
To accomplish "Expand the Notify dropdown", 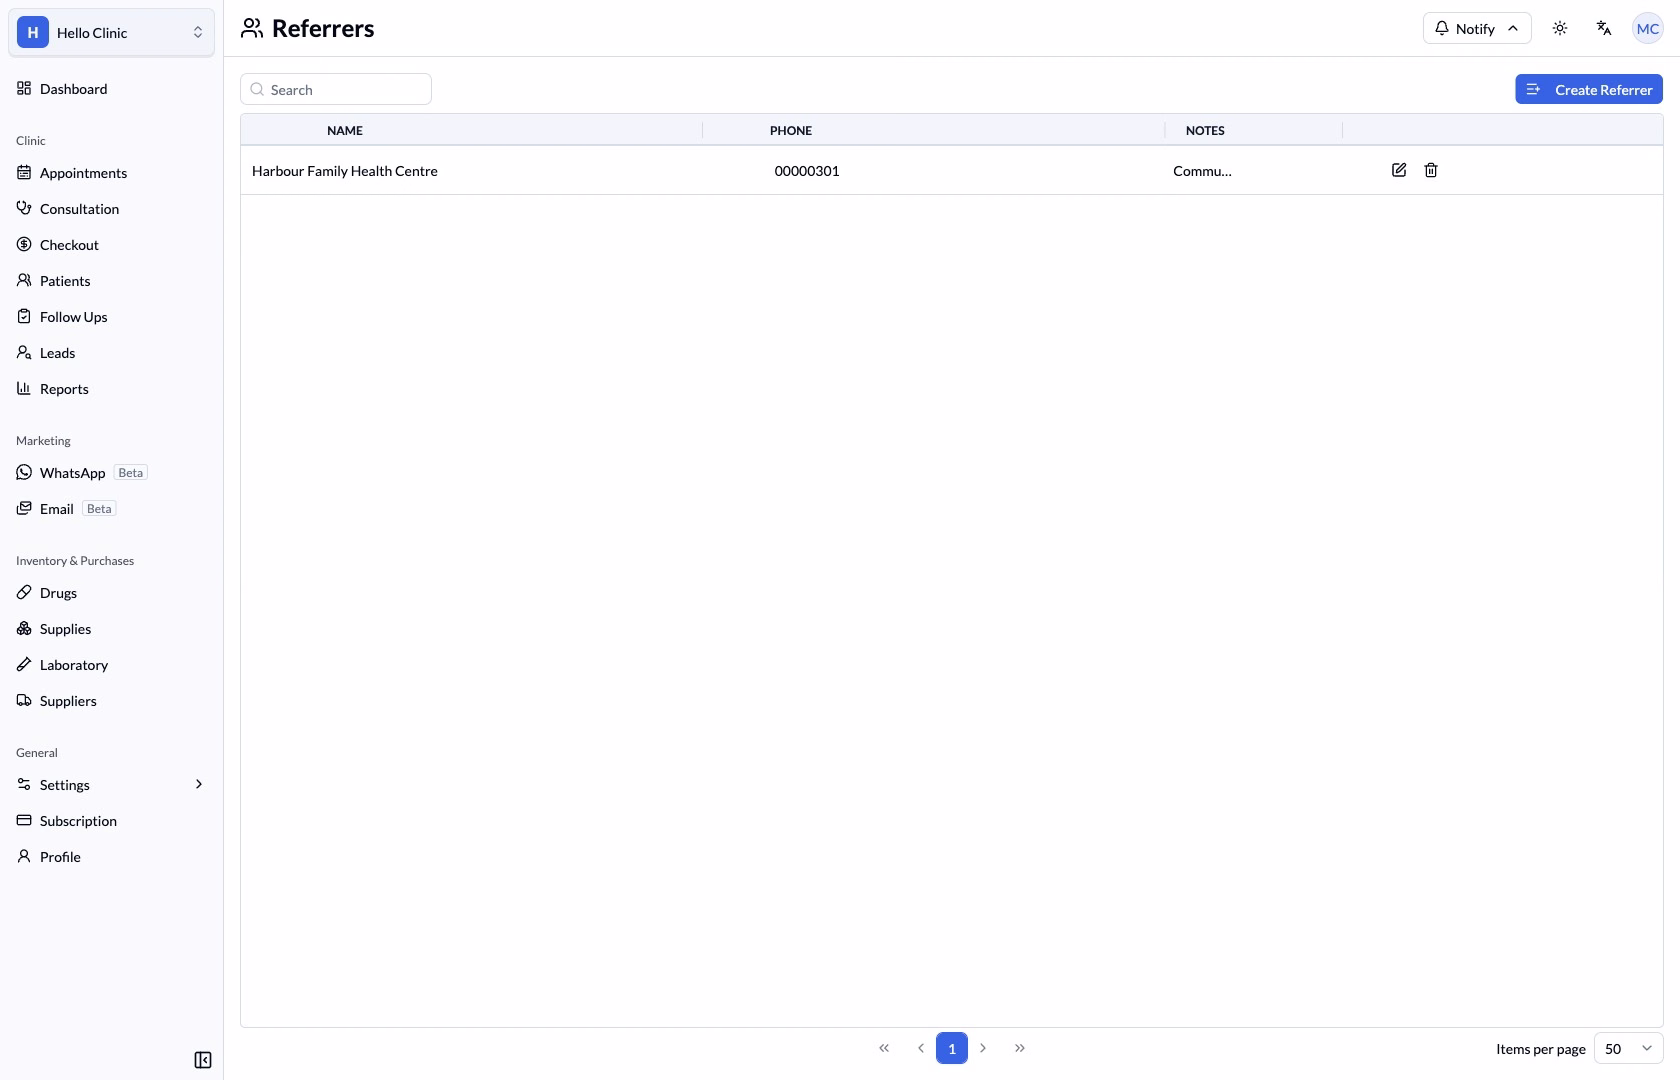I will [x=1477, y=28].
